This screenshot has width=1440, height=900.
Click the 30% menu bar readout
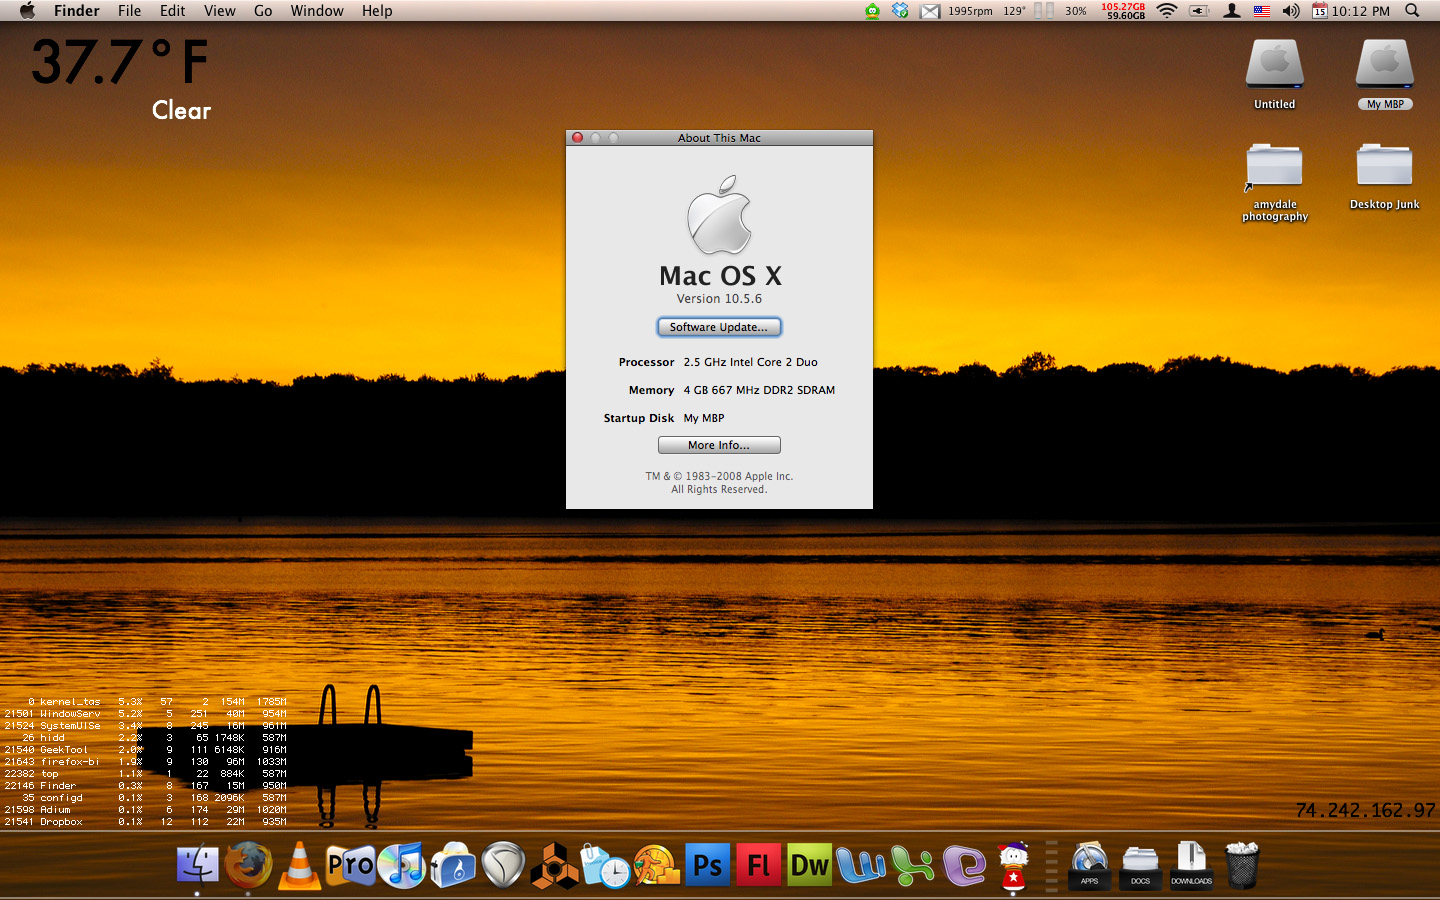click(x=1076, y=11)
